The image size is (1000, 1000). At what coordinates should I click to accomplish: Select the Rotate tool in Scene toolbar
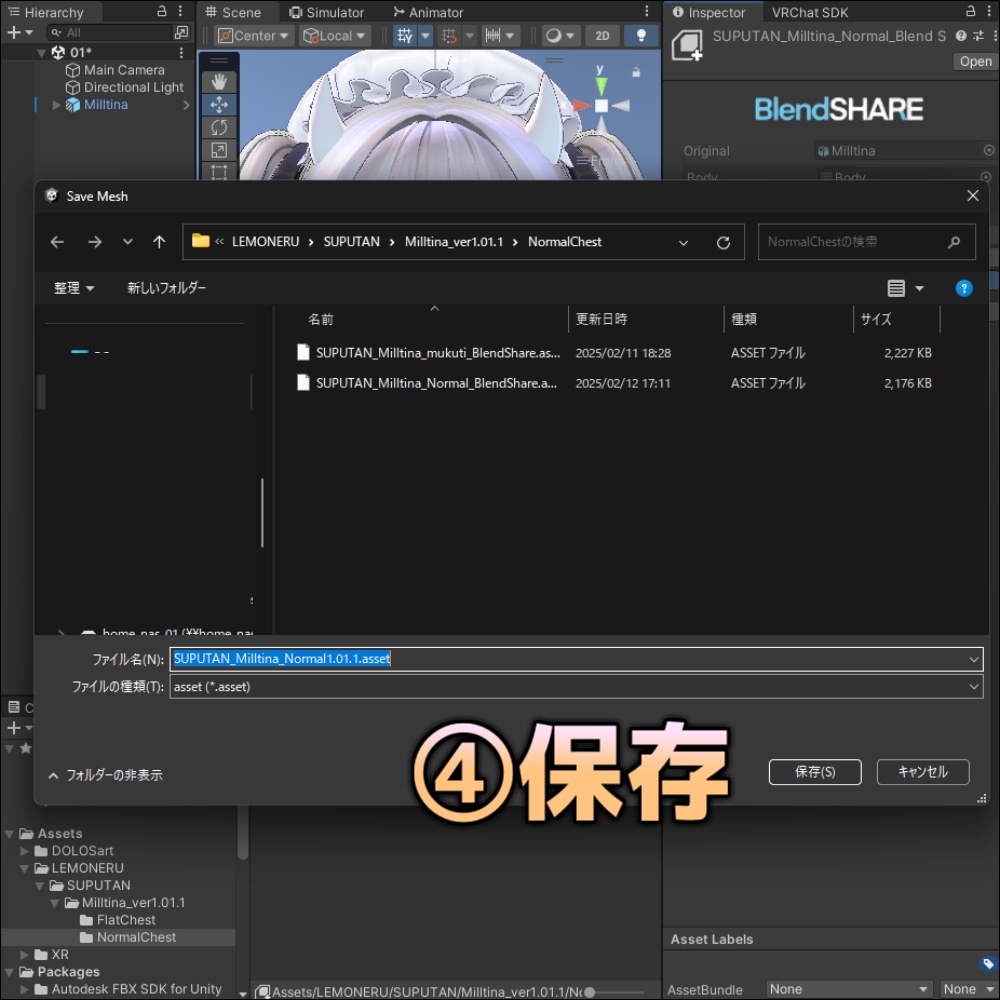pyautogui.click(x=219, y=128)
